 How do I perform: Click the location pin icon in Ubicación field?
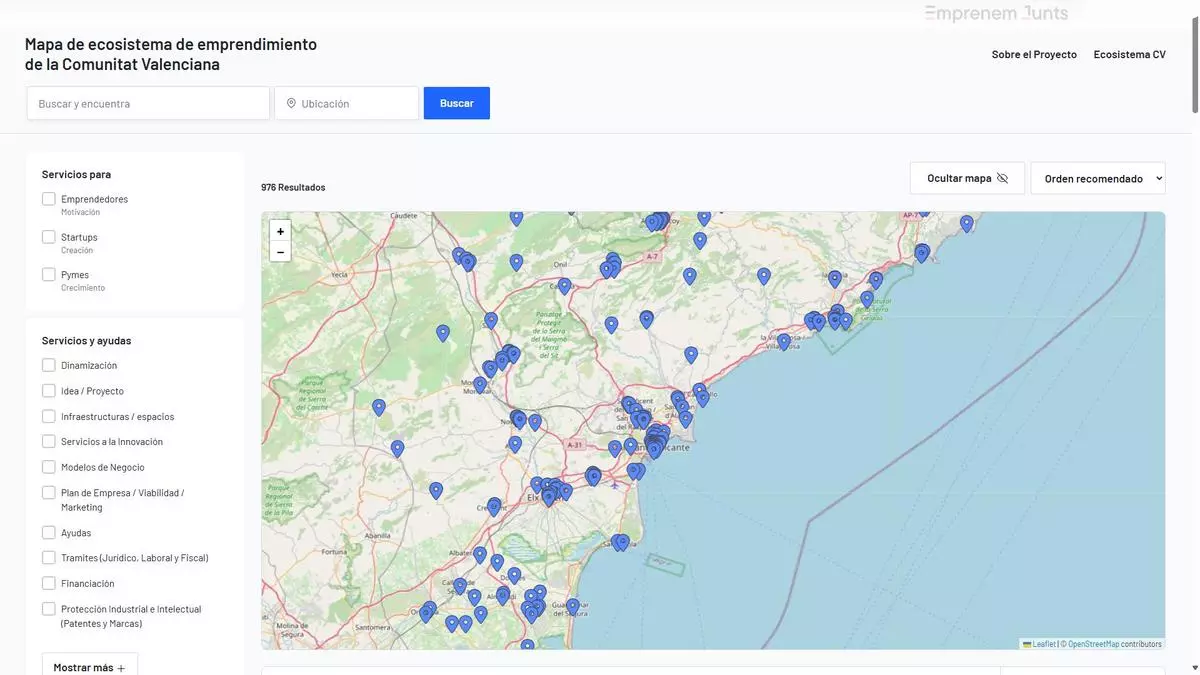(x=291, y=103)
